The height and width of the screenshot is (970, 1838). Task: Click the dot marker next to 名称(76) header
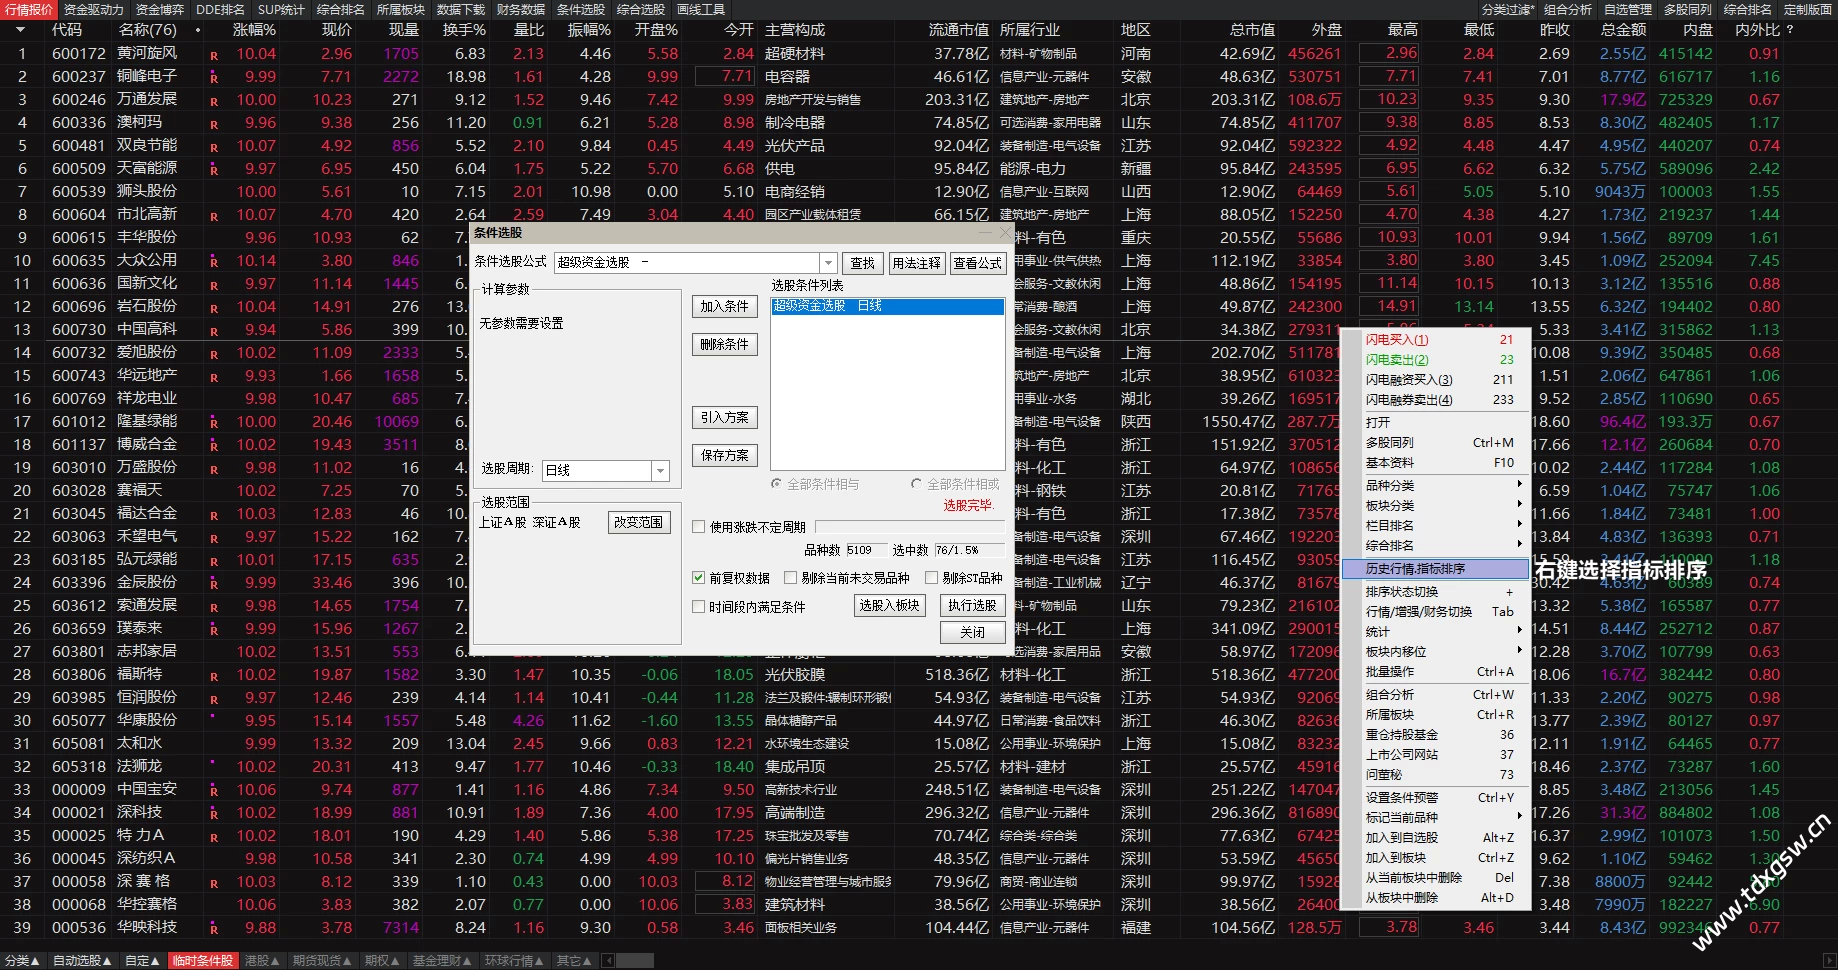coord(198,30)
